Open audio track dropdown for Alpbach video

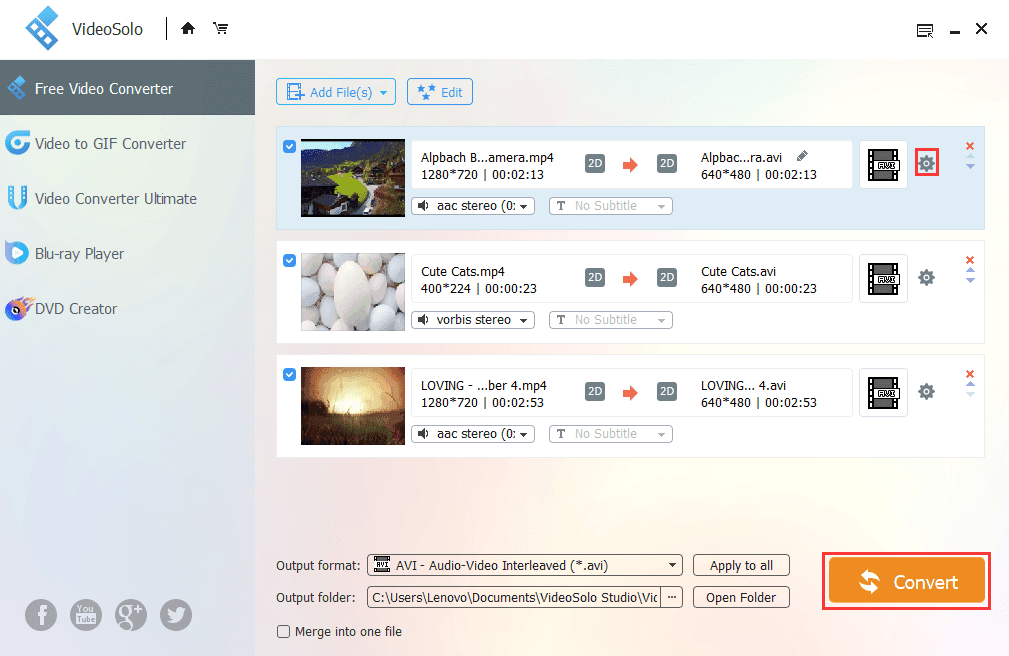pyautogui.click(x=473, y=206)
